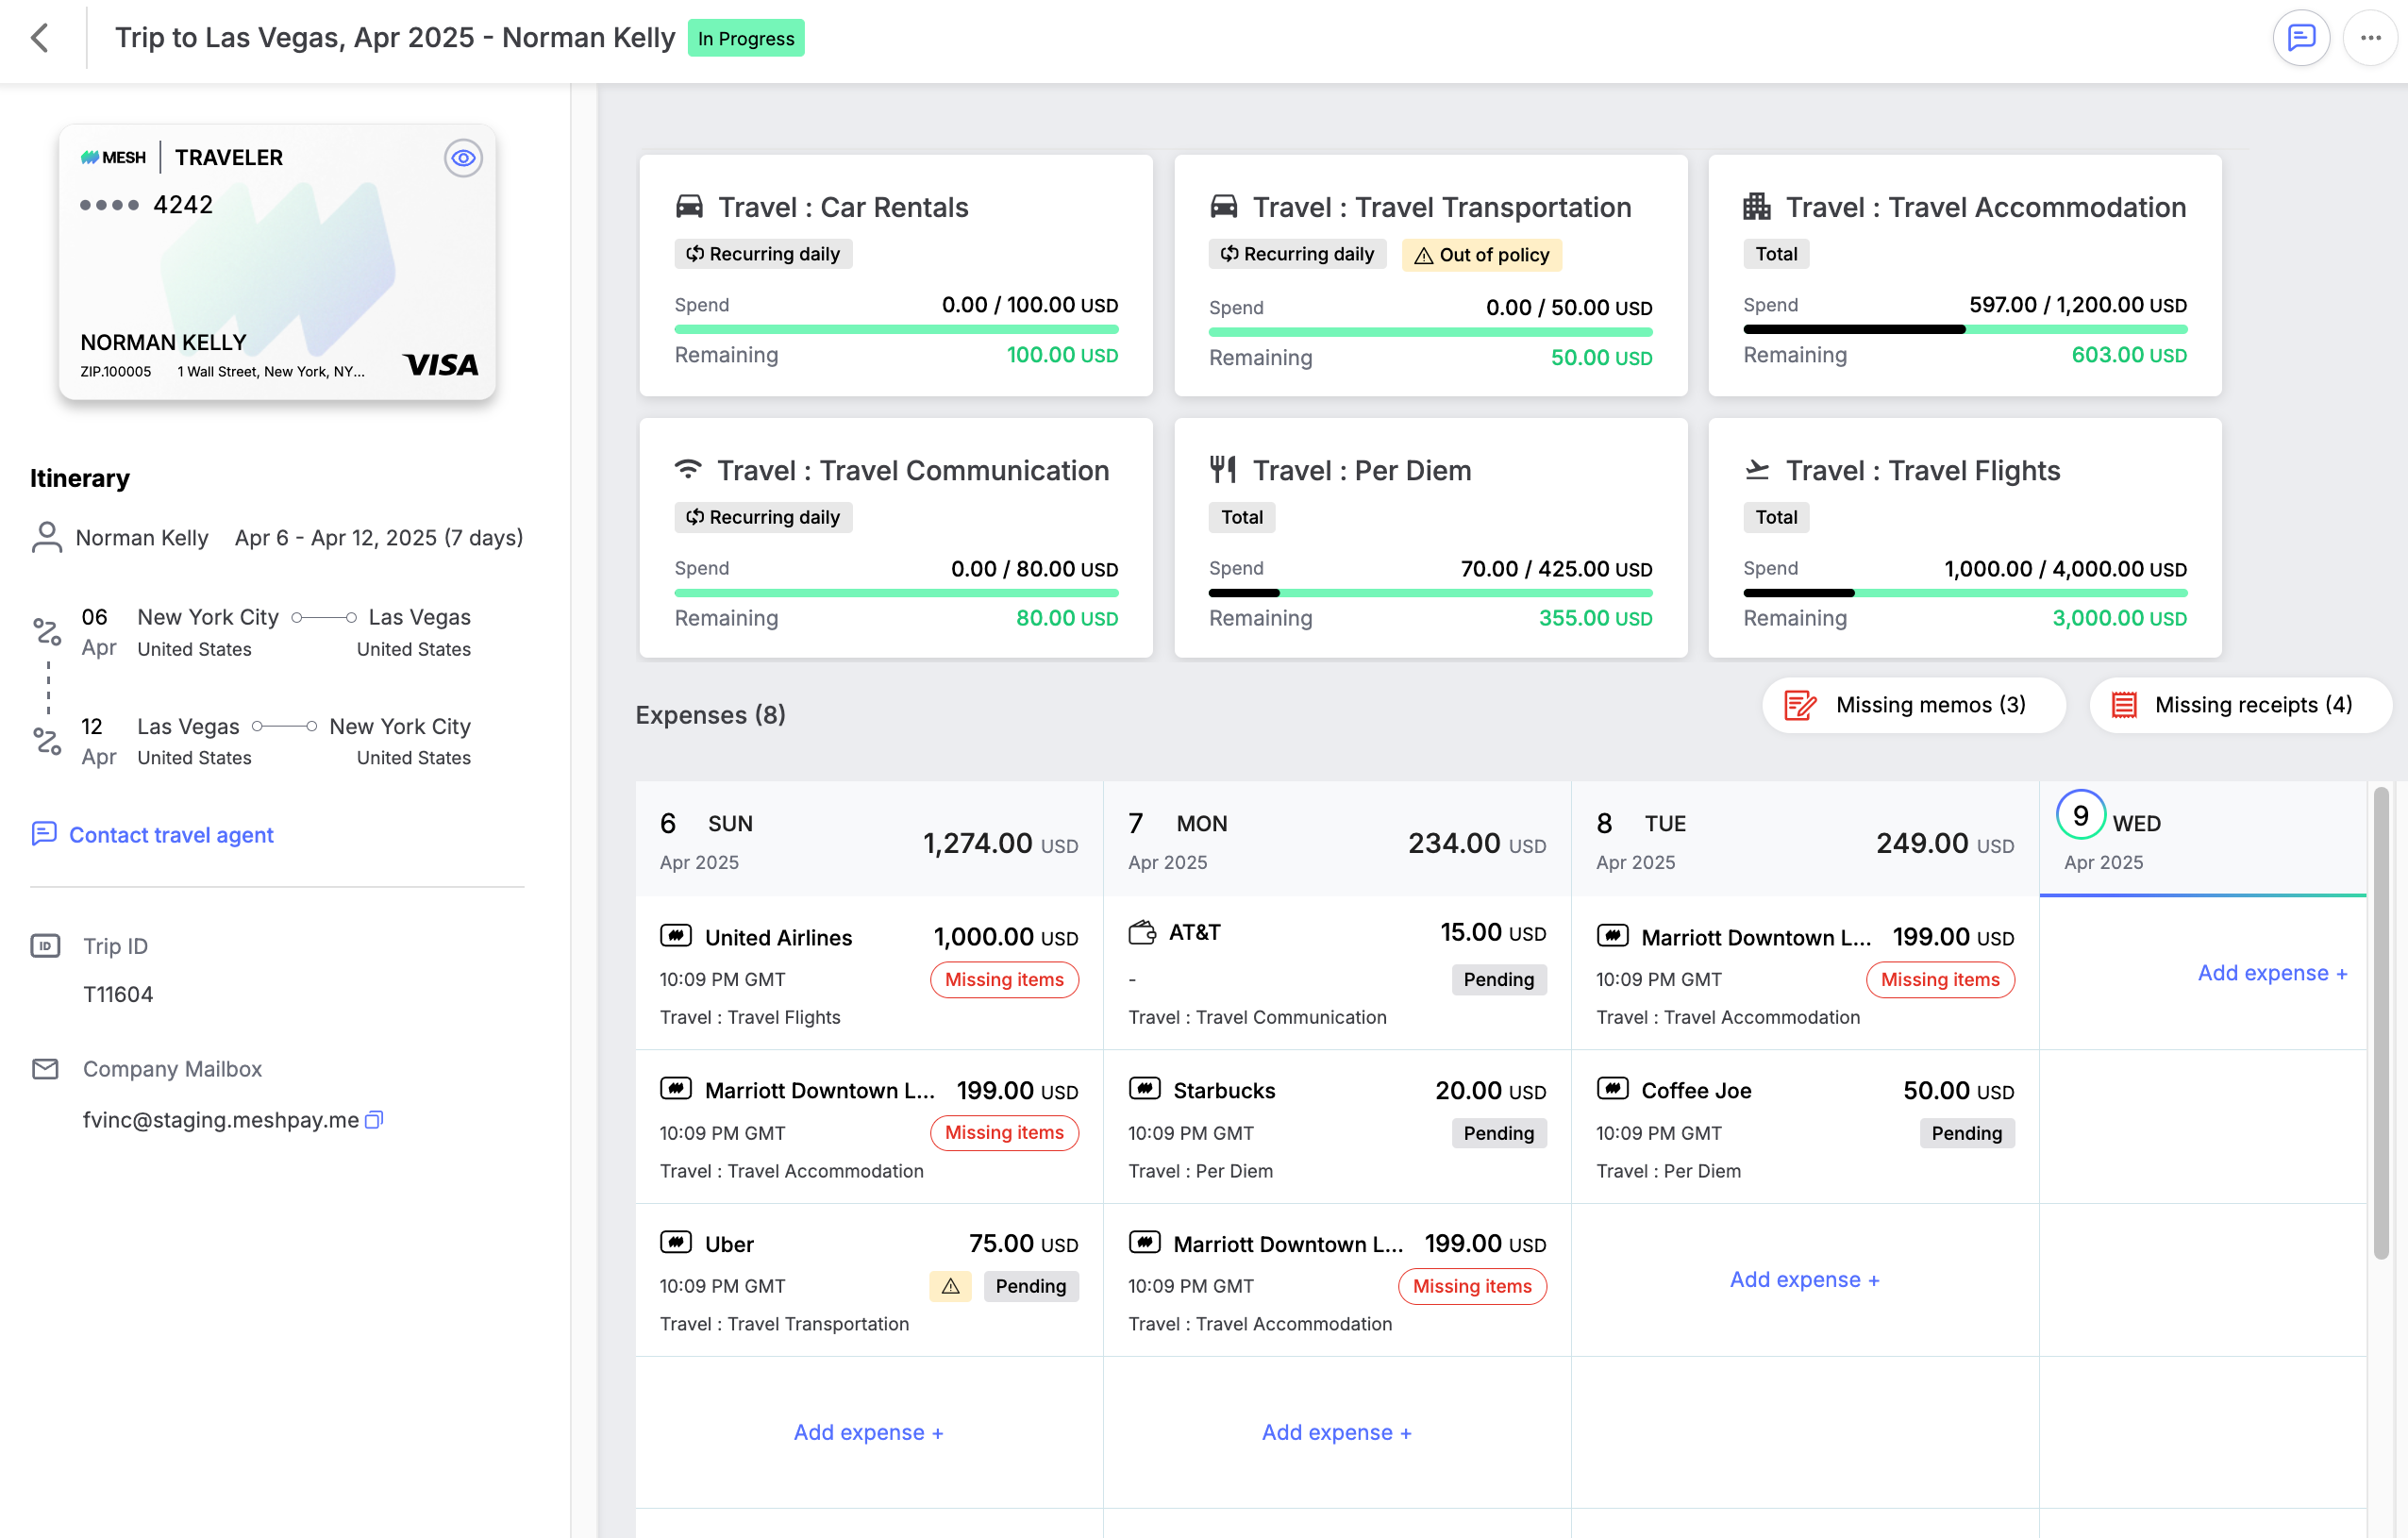2408x1538 pixels.
Task: Click Missing items on Sunday Marriott expense
Action: [x=1004, y=1133]
